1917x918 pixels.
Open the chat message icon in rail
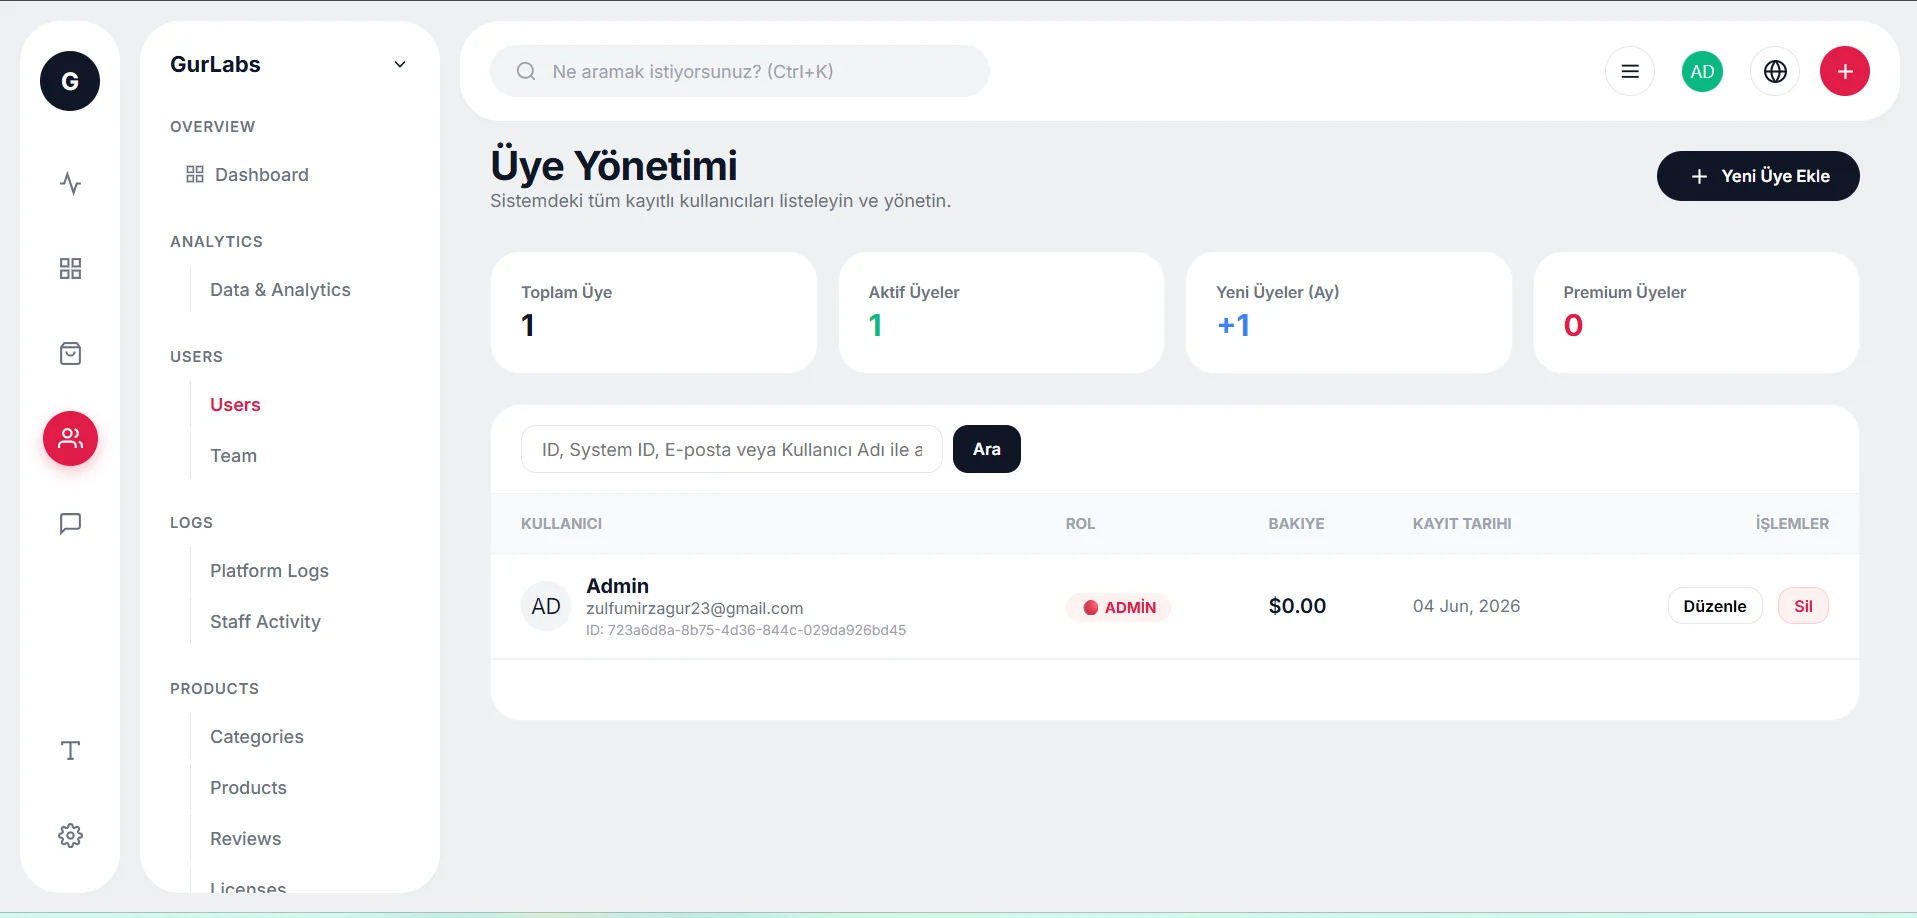click(70, 523)
